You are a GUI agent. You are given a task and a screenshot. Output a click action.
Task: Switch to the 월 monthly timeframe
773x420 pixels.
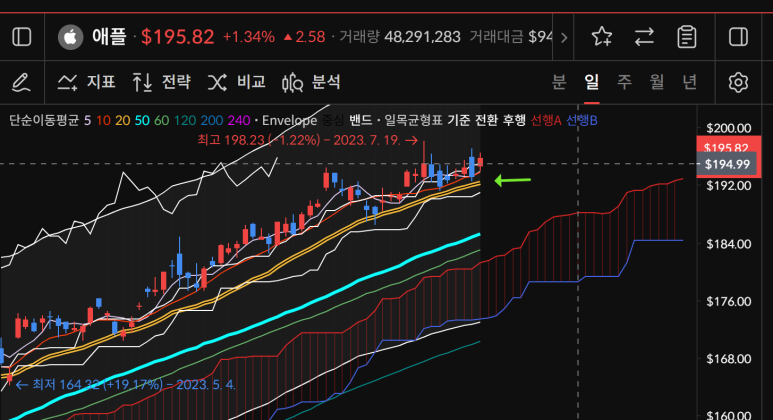pyautogui.click(x=657, y=82)
